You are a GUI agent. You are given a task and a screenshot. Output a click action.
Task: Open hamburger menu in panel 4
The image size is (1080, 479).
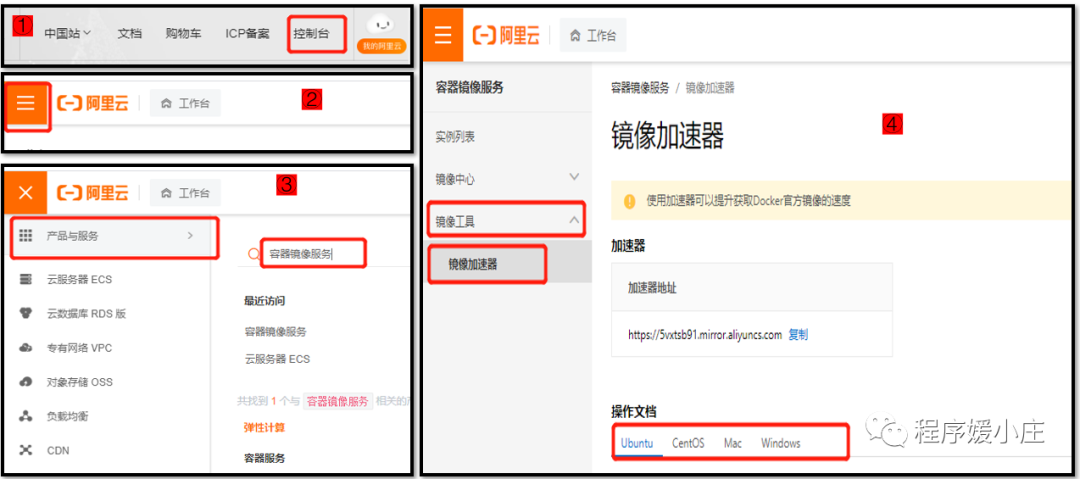[443, 35]
